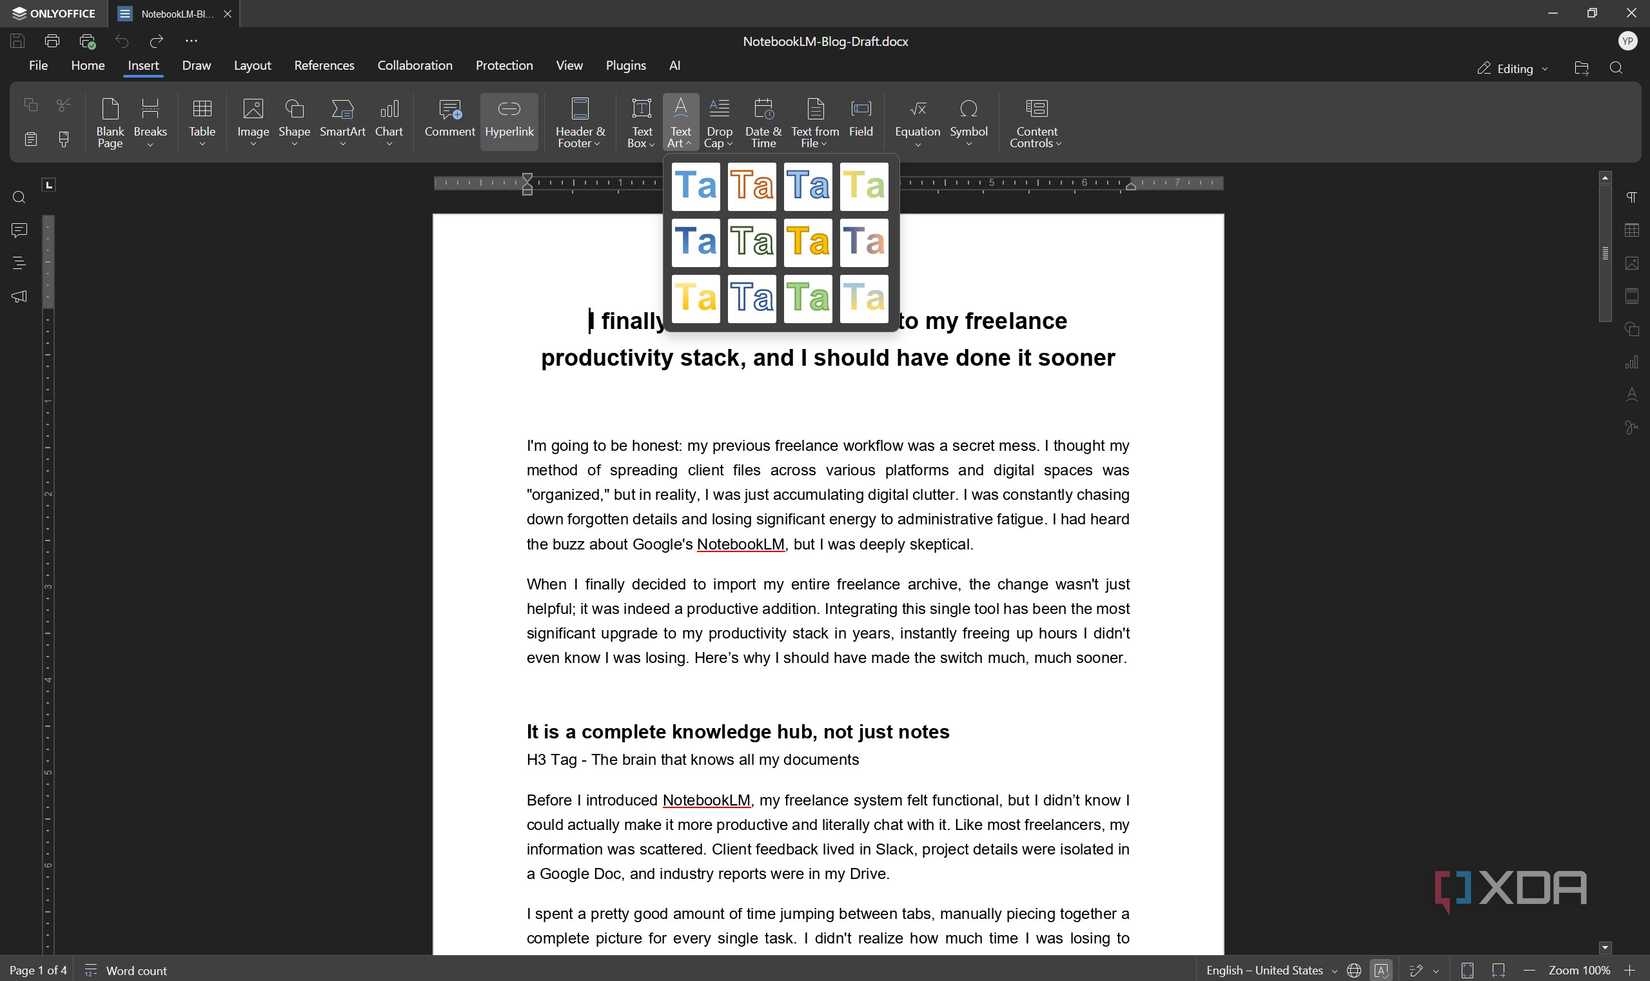Open the search panel from the left sidebar
The height and width of the screenshot is (981, 1650).
(x=18, y=197)
